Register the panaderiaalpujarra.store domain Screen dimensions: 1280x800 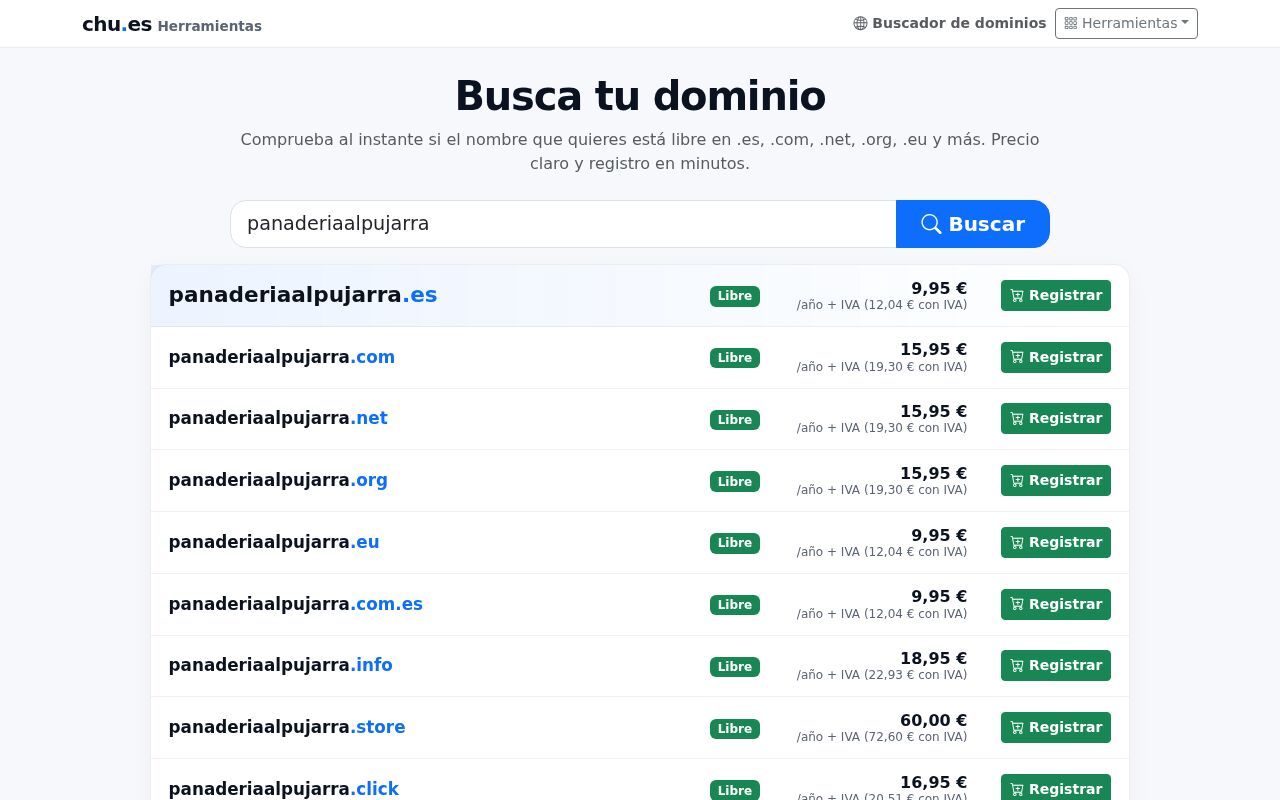pos(1056,727)
